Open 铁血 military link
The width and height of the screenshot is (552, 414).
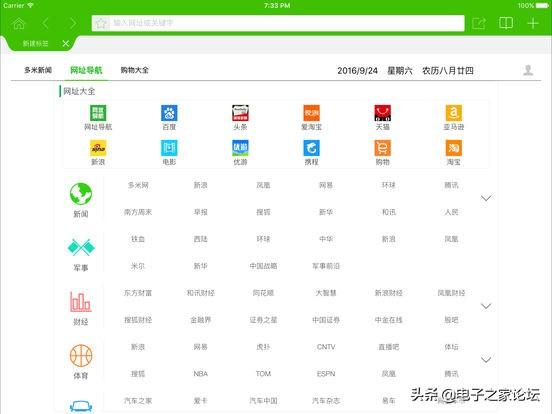click(138, 239)
